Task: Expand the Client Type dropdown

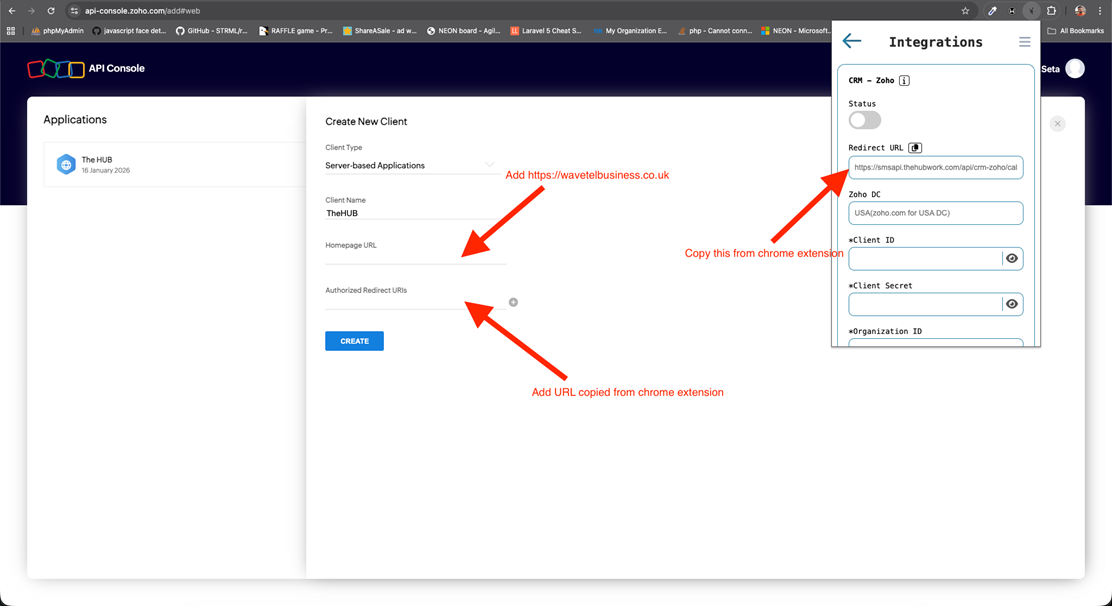Action: tap(412, 165)
